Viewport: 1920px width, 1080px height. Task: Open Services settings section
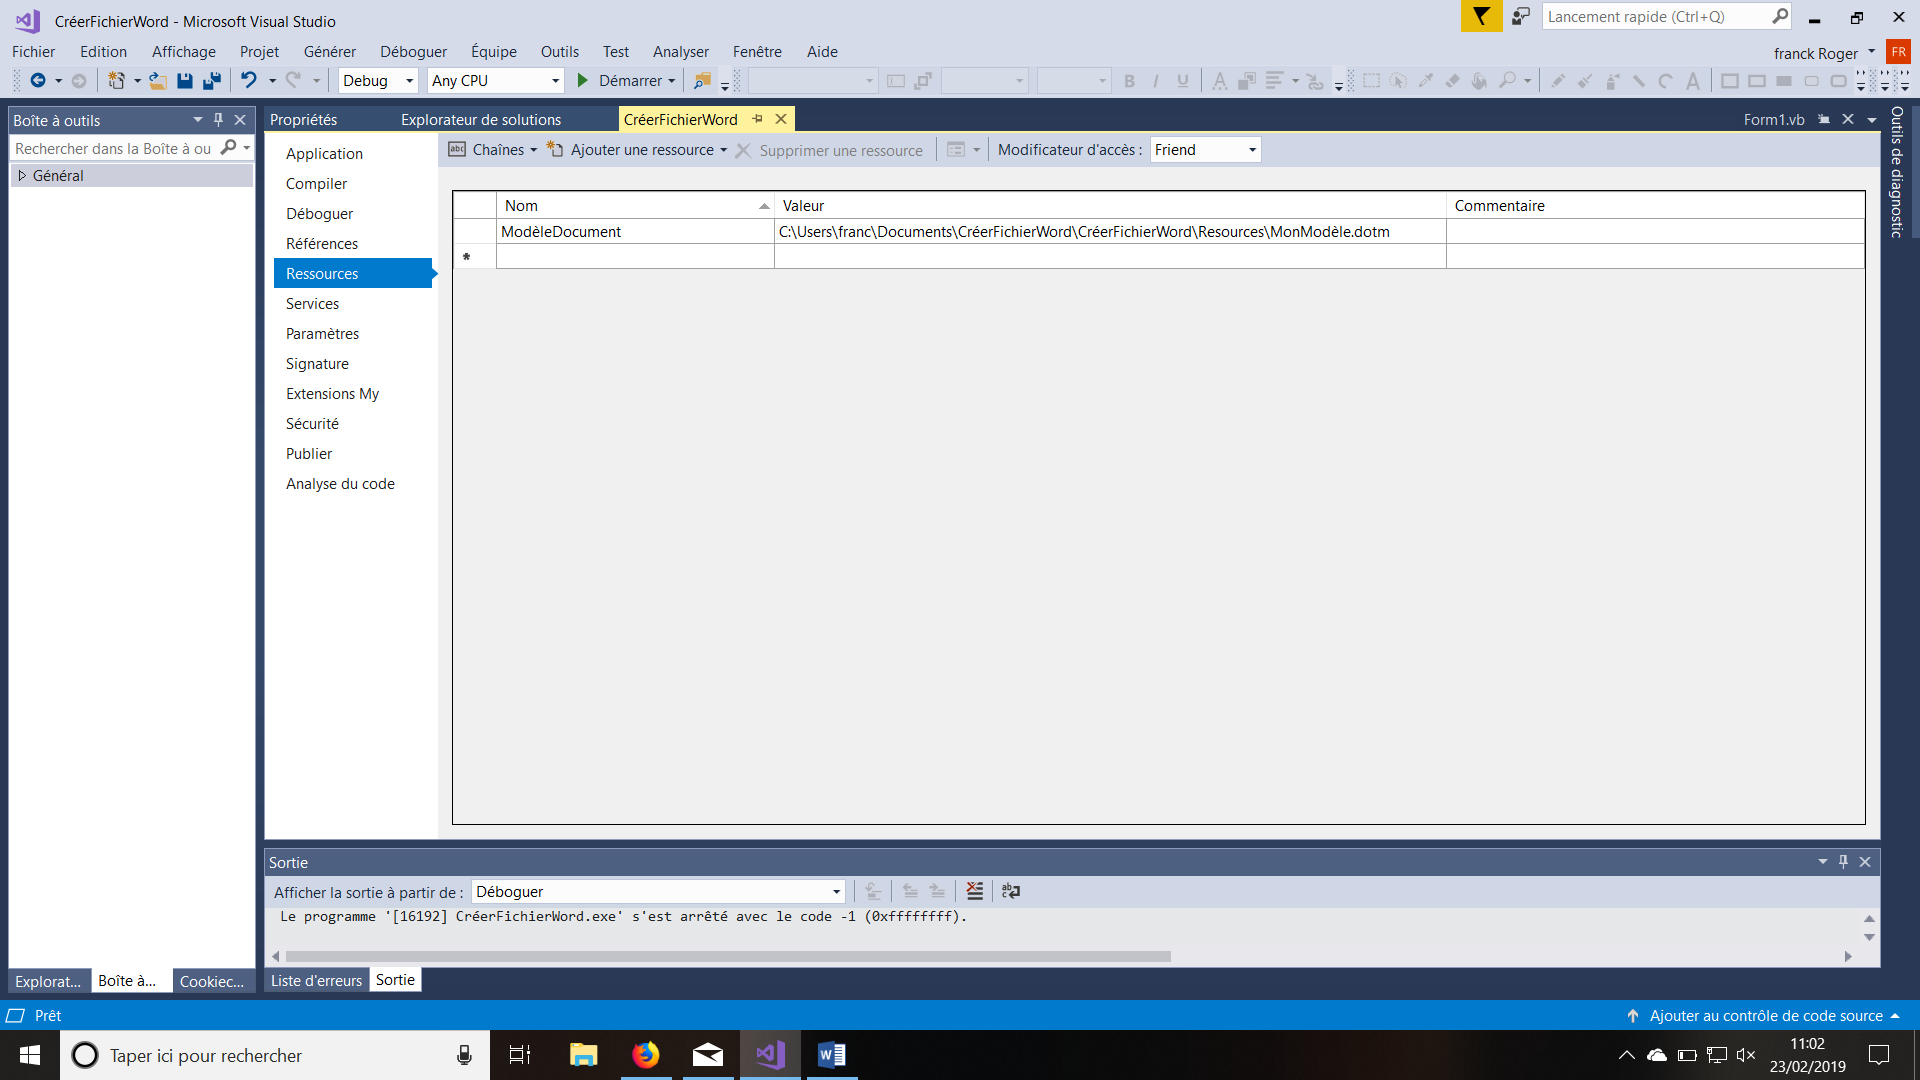click(x=313, y=302)
